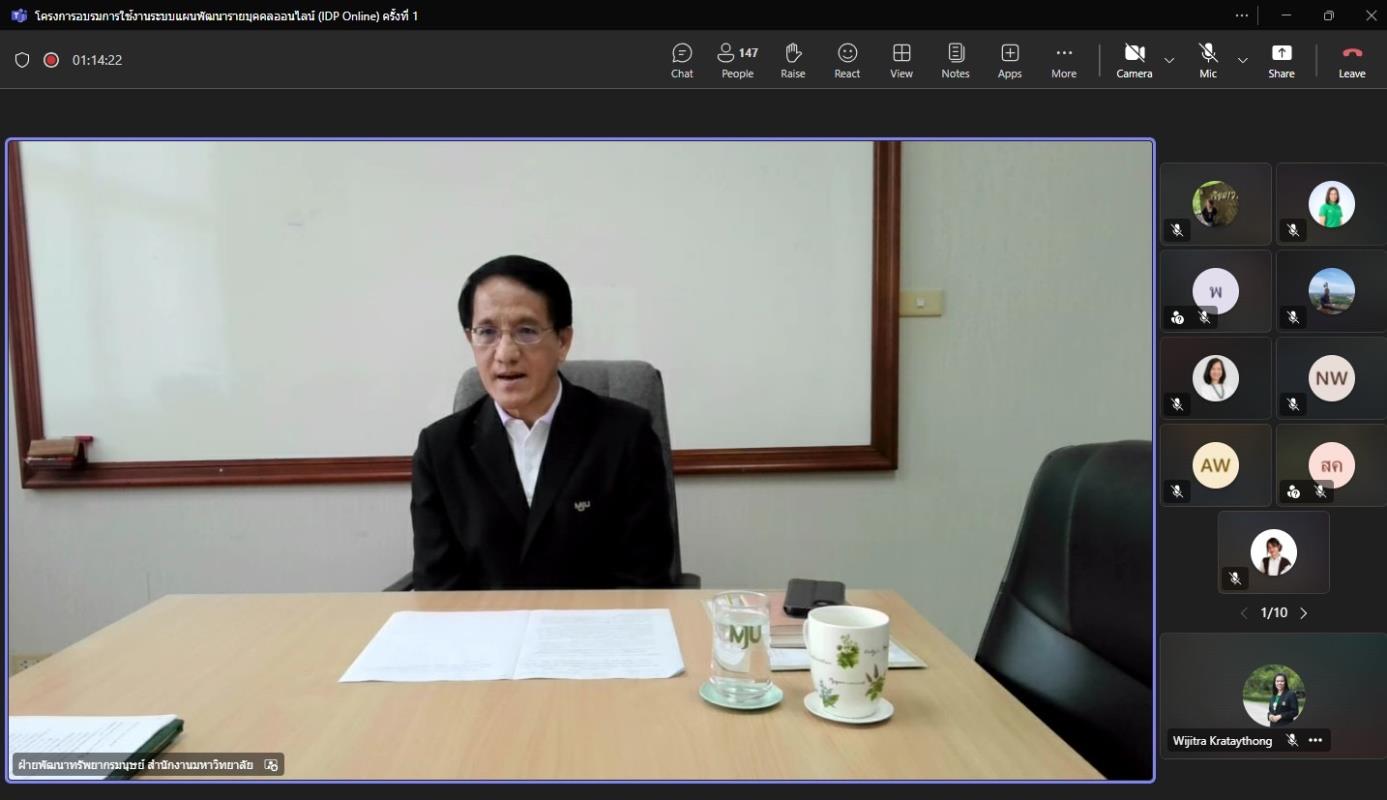Raise your hand in meeting

point(793,60)
